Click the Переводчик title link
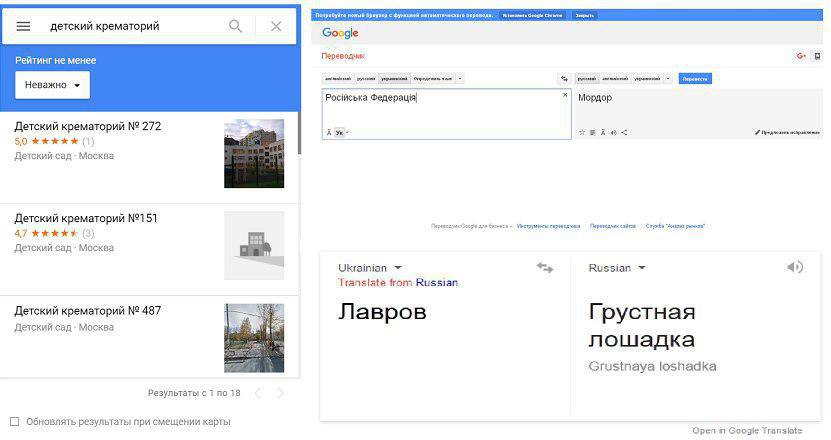This screenshot has height=440, width=831. click(343, 56)
